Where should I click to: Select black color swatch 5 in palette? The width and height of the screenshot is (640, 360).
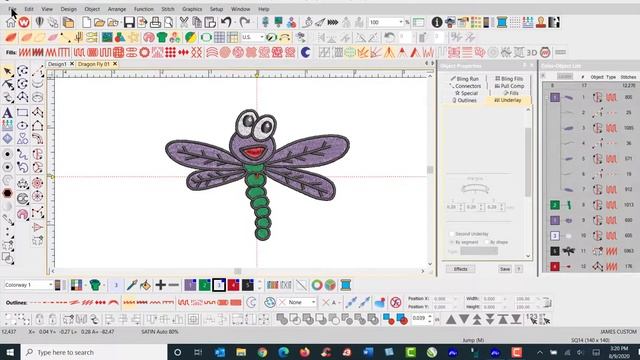pyautogui.click(x=248, y=285)
